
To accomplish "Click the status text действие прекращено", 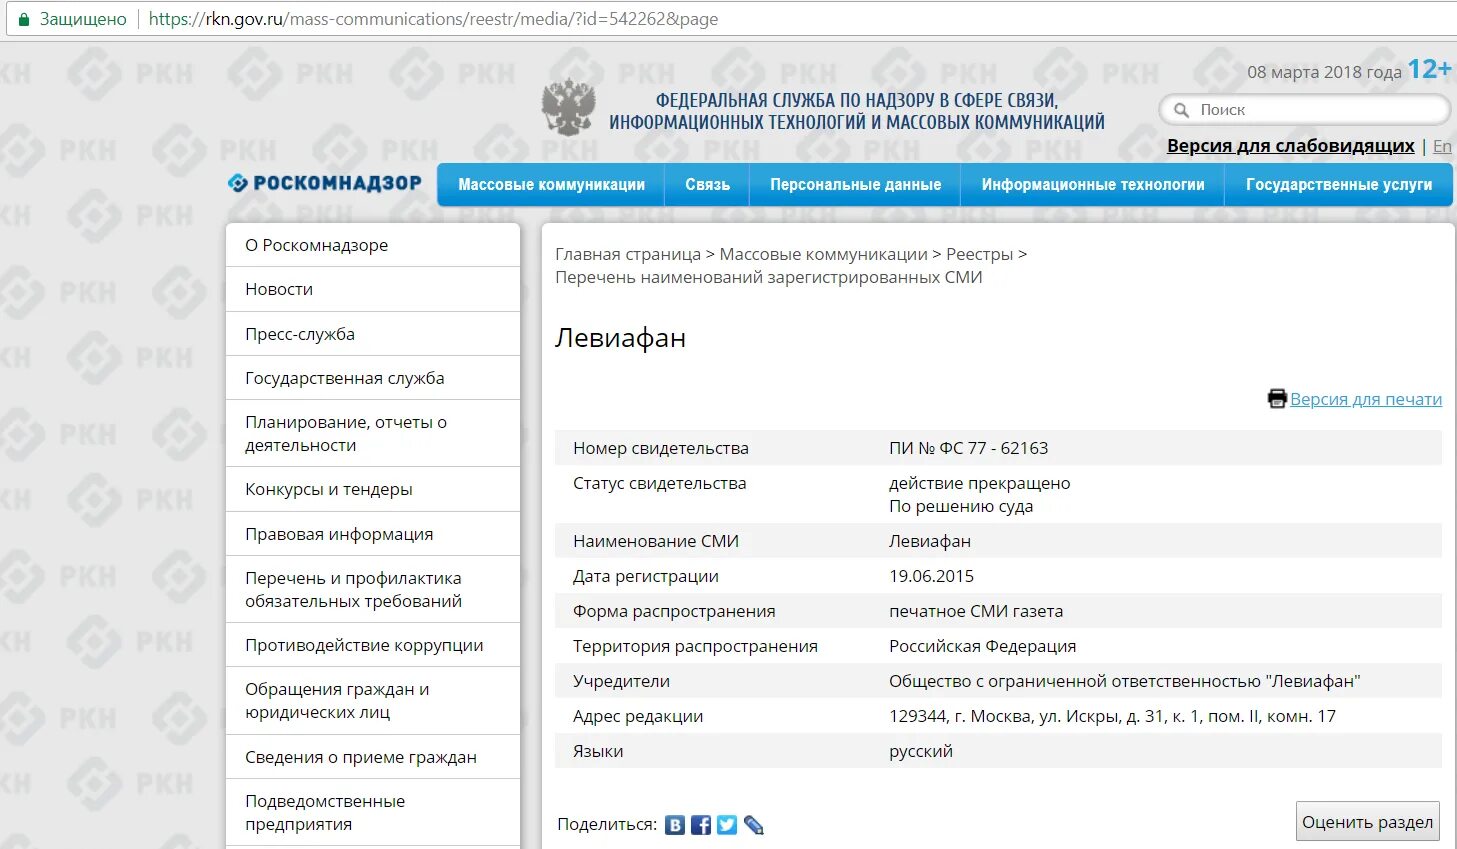I will [x=979, y=483].
